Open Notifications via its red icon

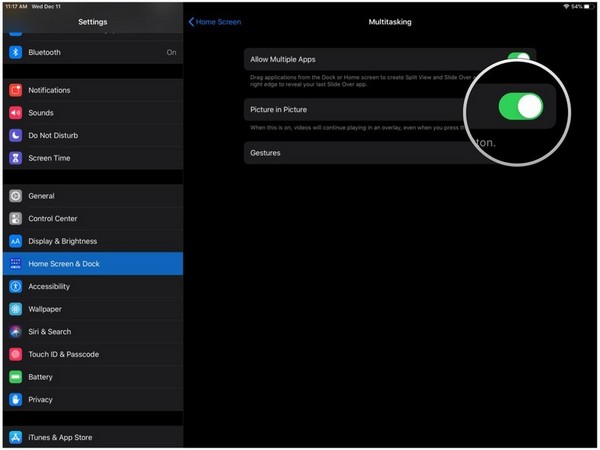pos(16,90)
